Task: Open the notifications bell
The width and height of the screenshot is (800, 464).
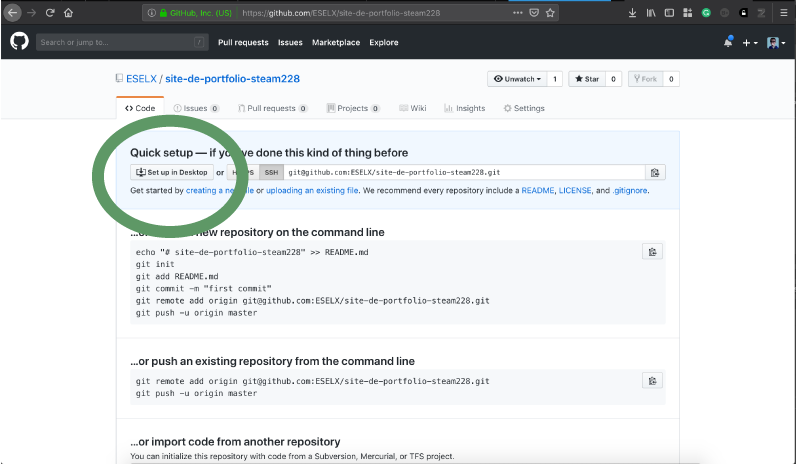Action: point(728,43)
